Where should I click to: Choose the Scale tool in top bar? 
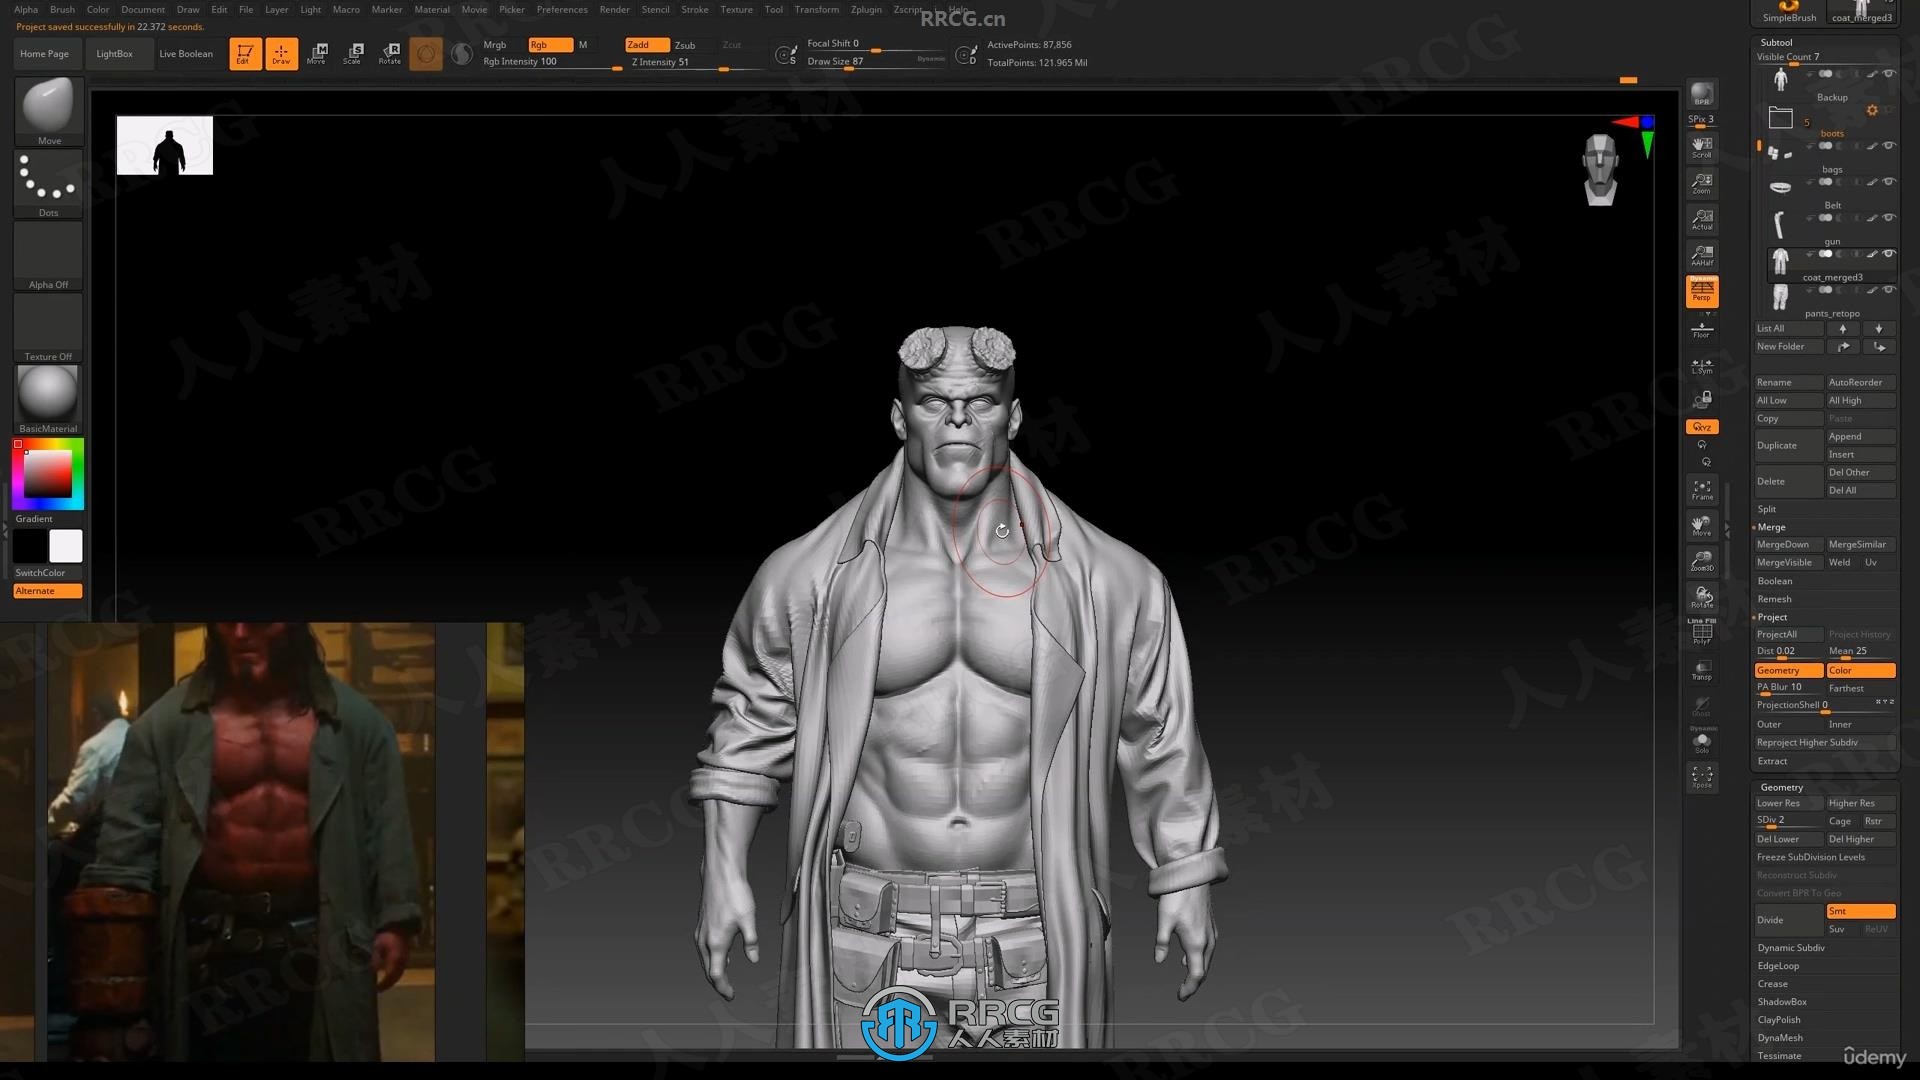(x=353, y=53)
